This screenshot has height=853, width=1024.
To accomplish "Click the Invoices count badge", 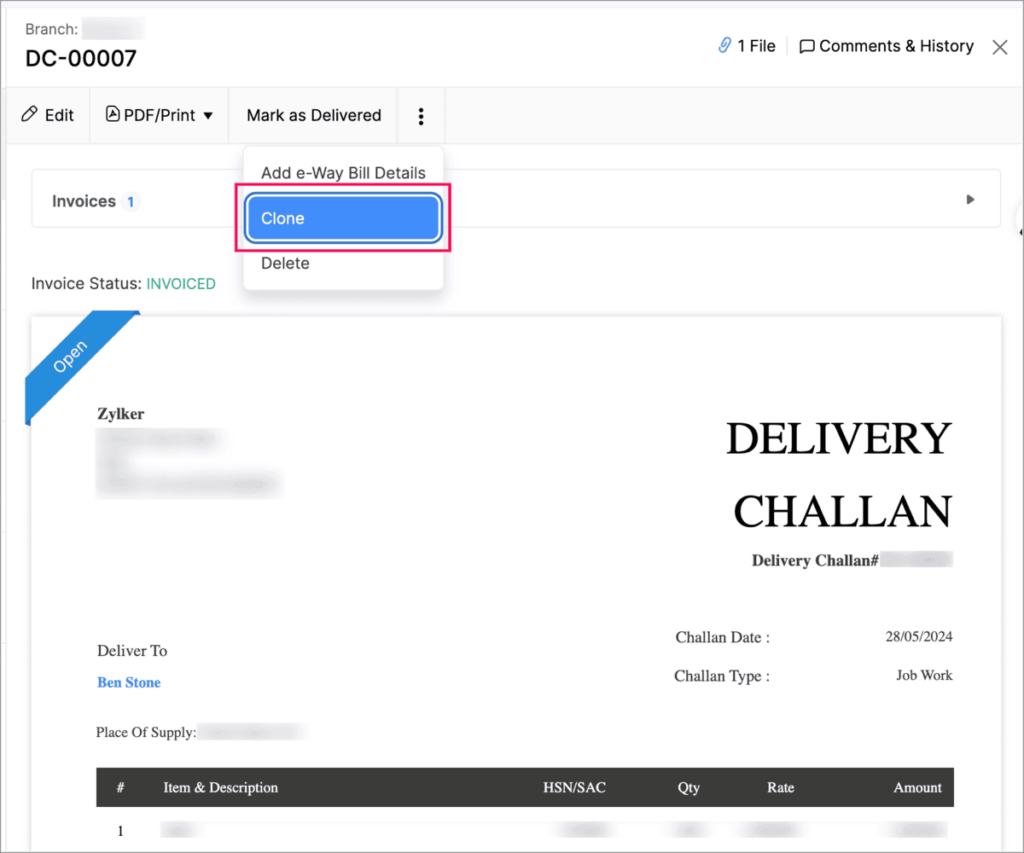I will point(131,202).
